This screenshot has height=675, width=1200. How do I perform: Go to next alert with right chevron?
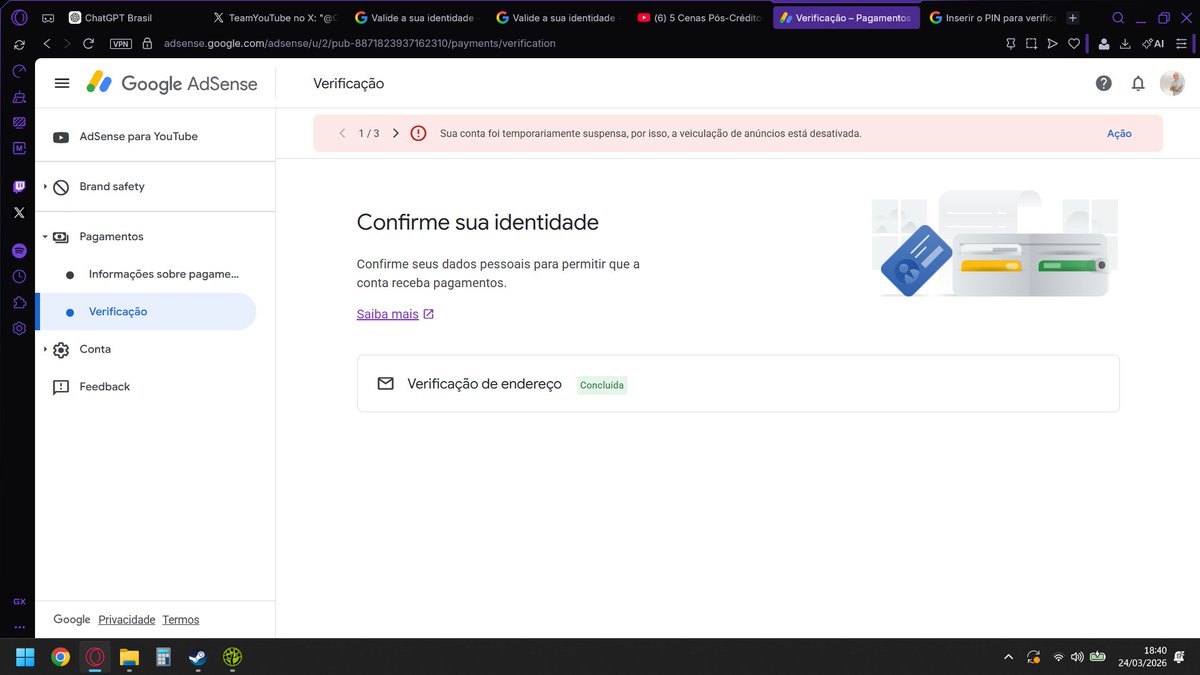pyautogui.click(x=396, y=133)
